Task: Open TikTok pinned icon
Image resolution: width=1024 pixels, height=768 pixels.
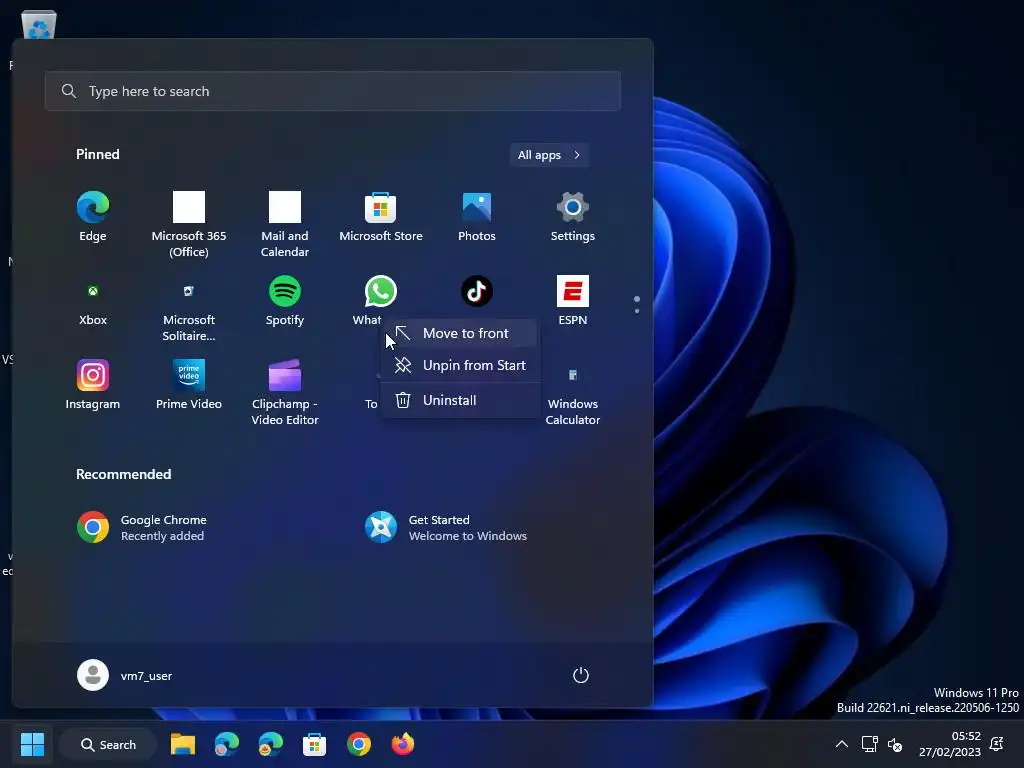Action: coord(477,291)
